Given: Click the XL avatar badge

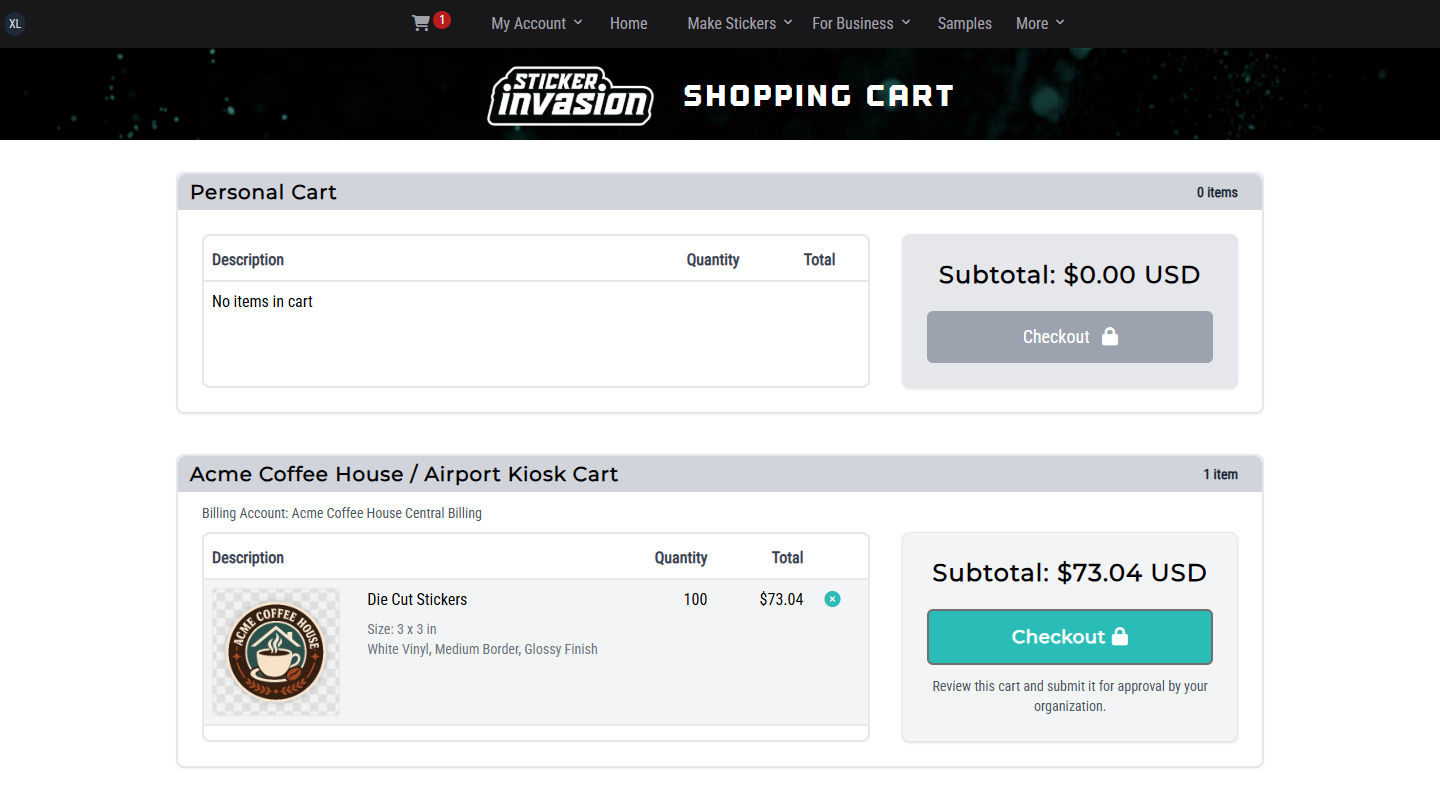Looking at the screenshot, I should (x=15, y=23).
